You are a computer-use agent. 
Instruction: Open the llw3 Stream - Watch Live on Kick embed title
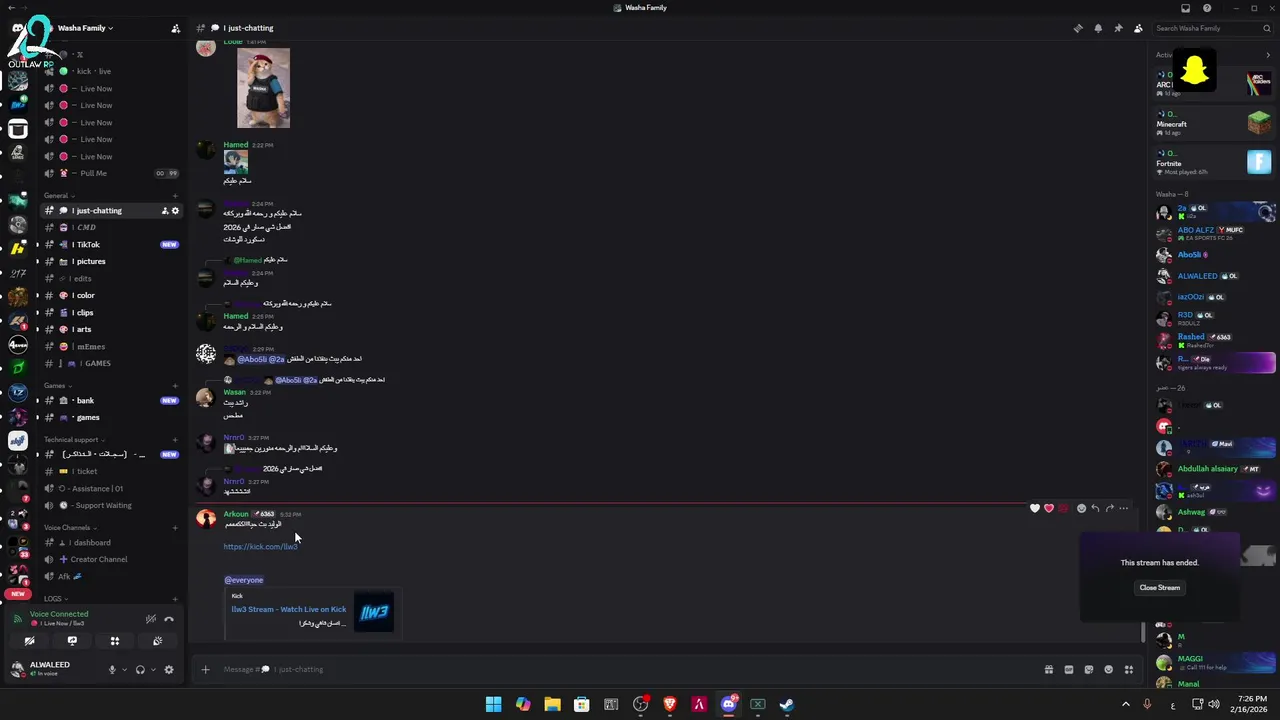[x=289, y=609]
